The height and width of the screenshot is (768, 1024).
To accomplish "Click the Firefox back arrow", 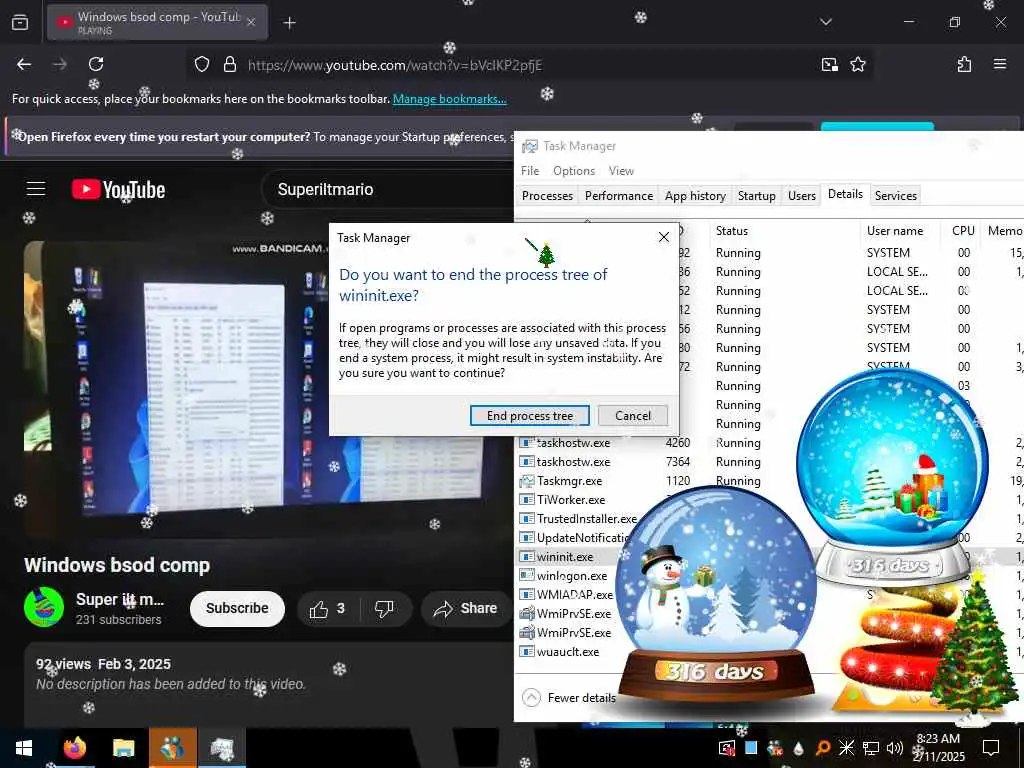I will (x=24, y=64).
